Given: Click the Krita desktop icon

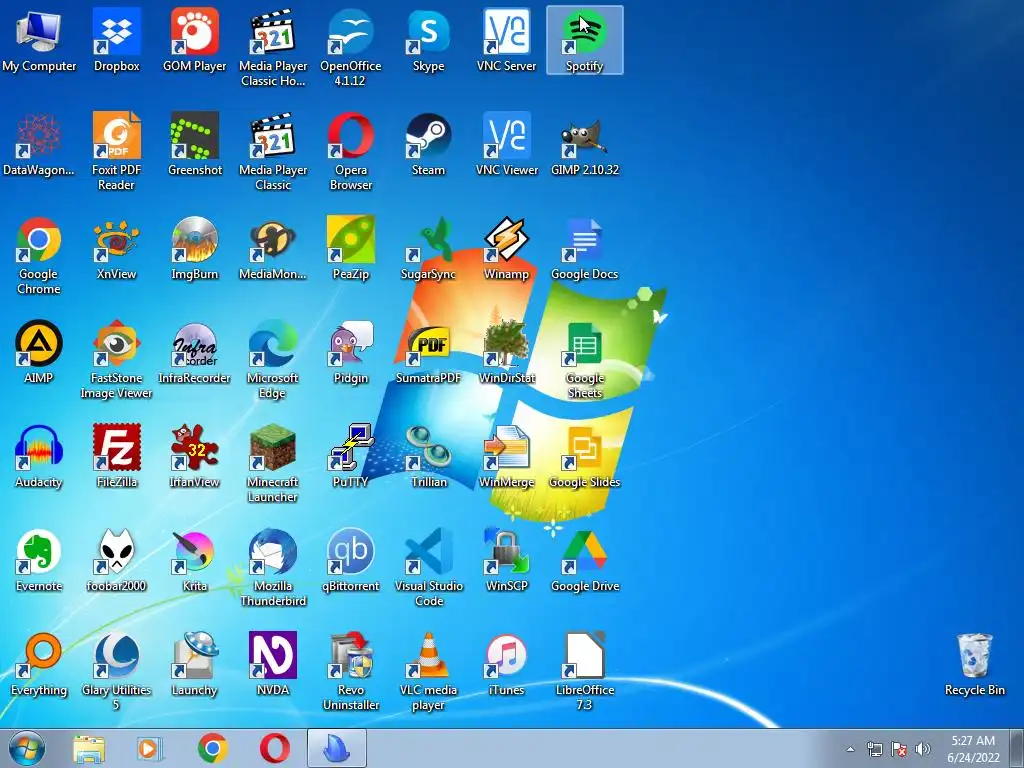Looking at the screenshot, I should [195, 560].
